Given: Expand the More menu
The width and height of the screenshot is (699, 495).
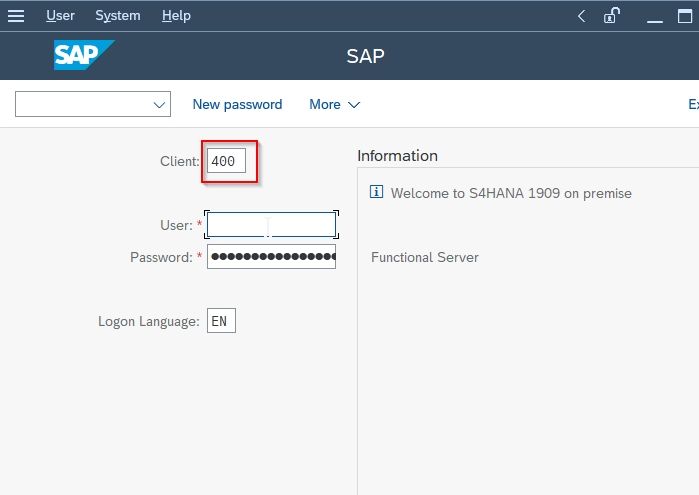Looking at the screenshot, I should [334, 104].
